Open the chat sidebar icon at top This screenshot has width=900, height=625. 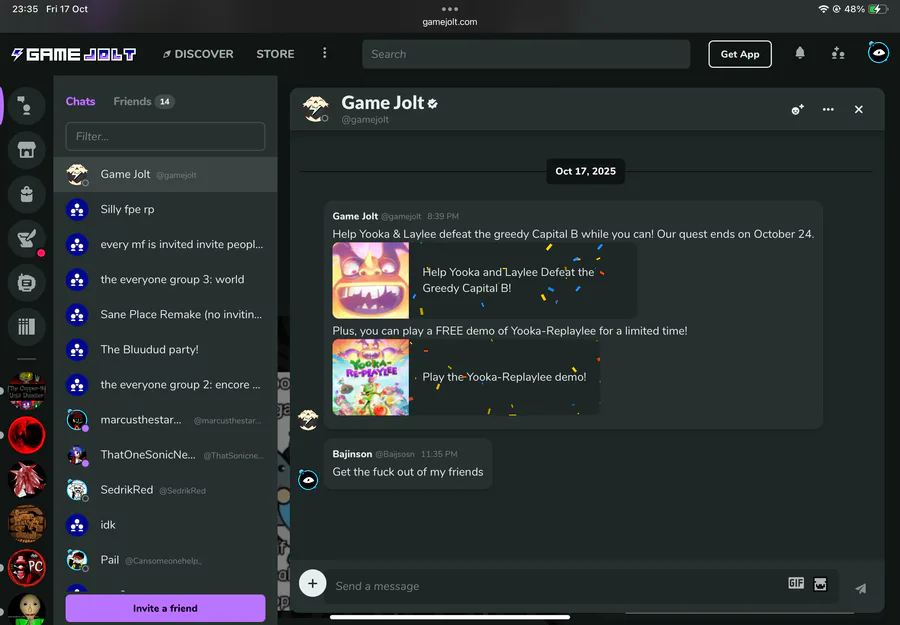[26, 106]
